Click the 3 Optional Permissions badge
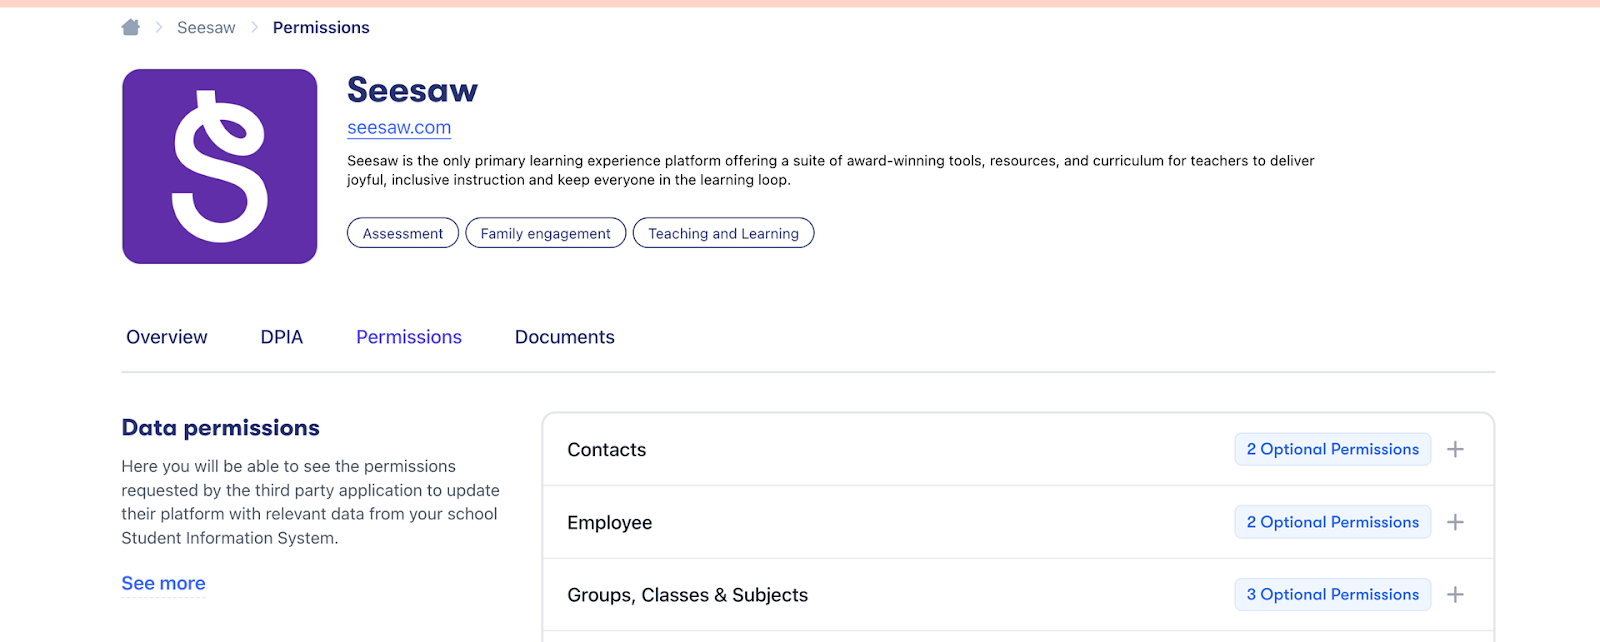This screenshot has width=1600, height=642. click(1332, 595)
